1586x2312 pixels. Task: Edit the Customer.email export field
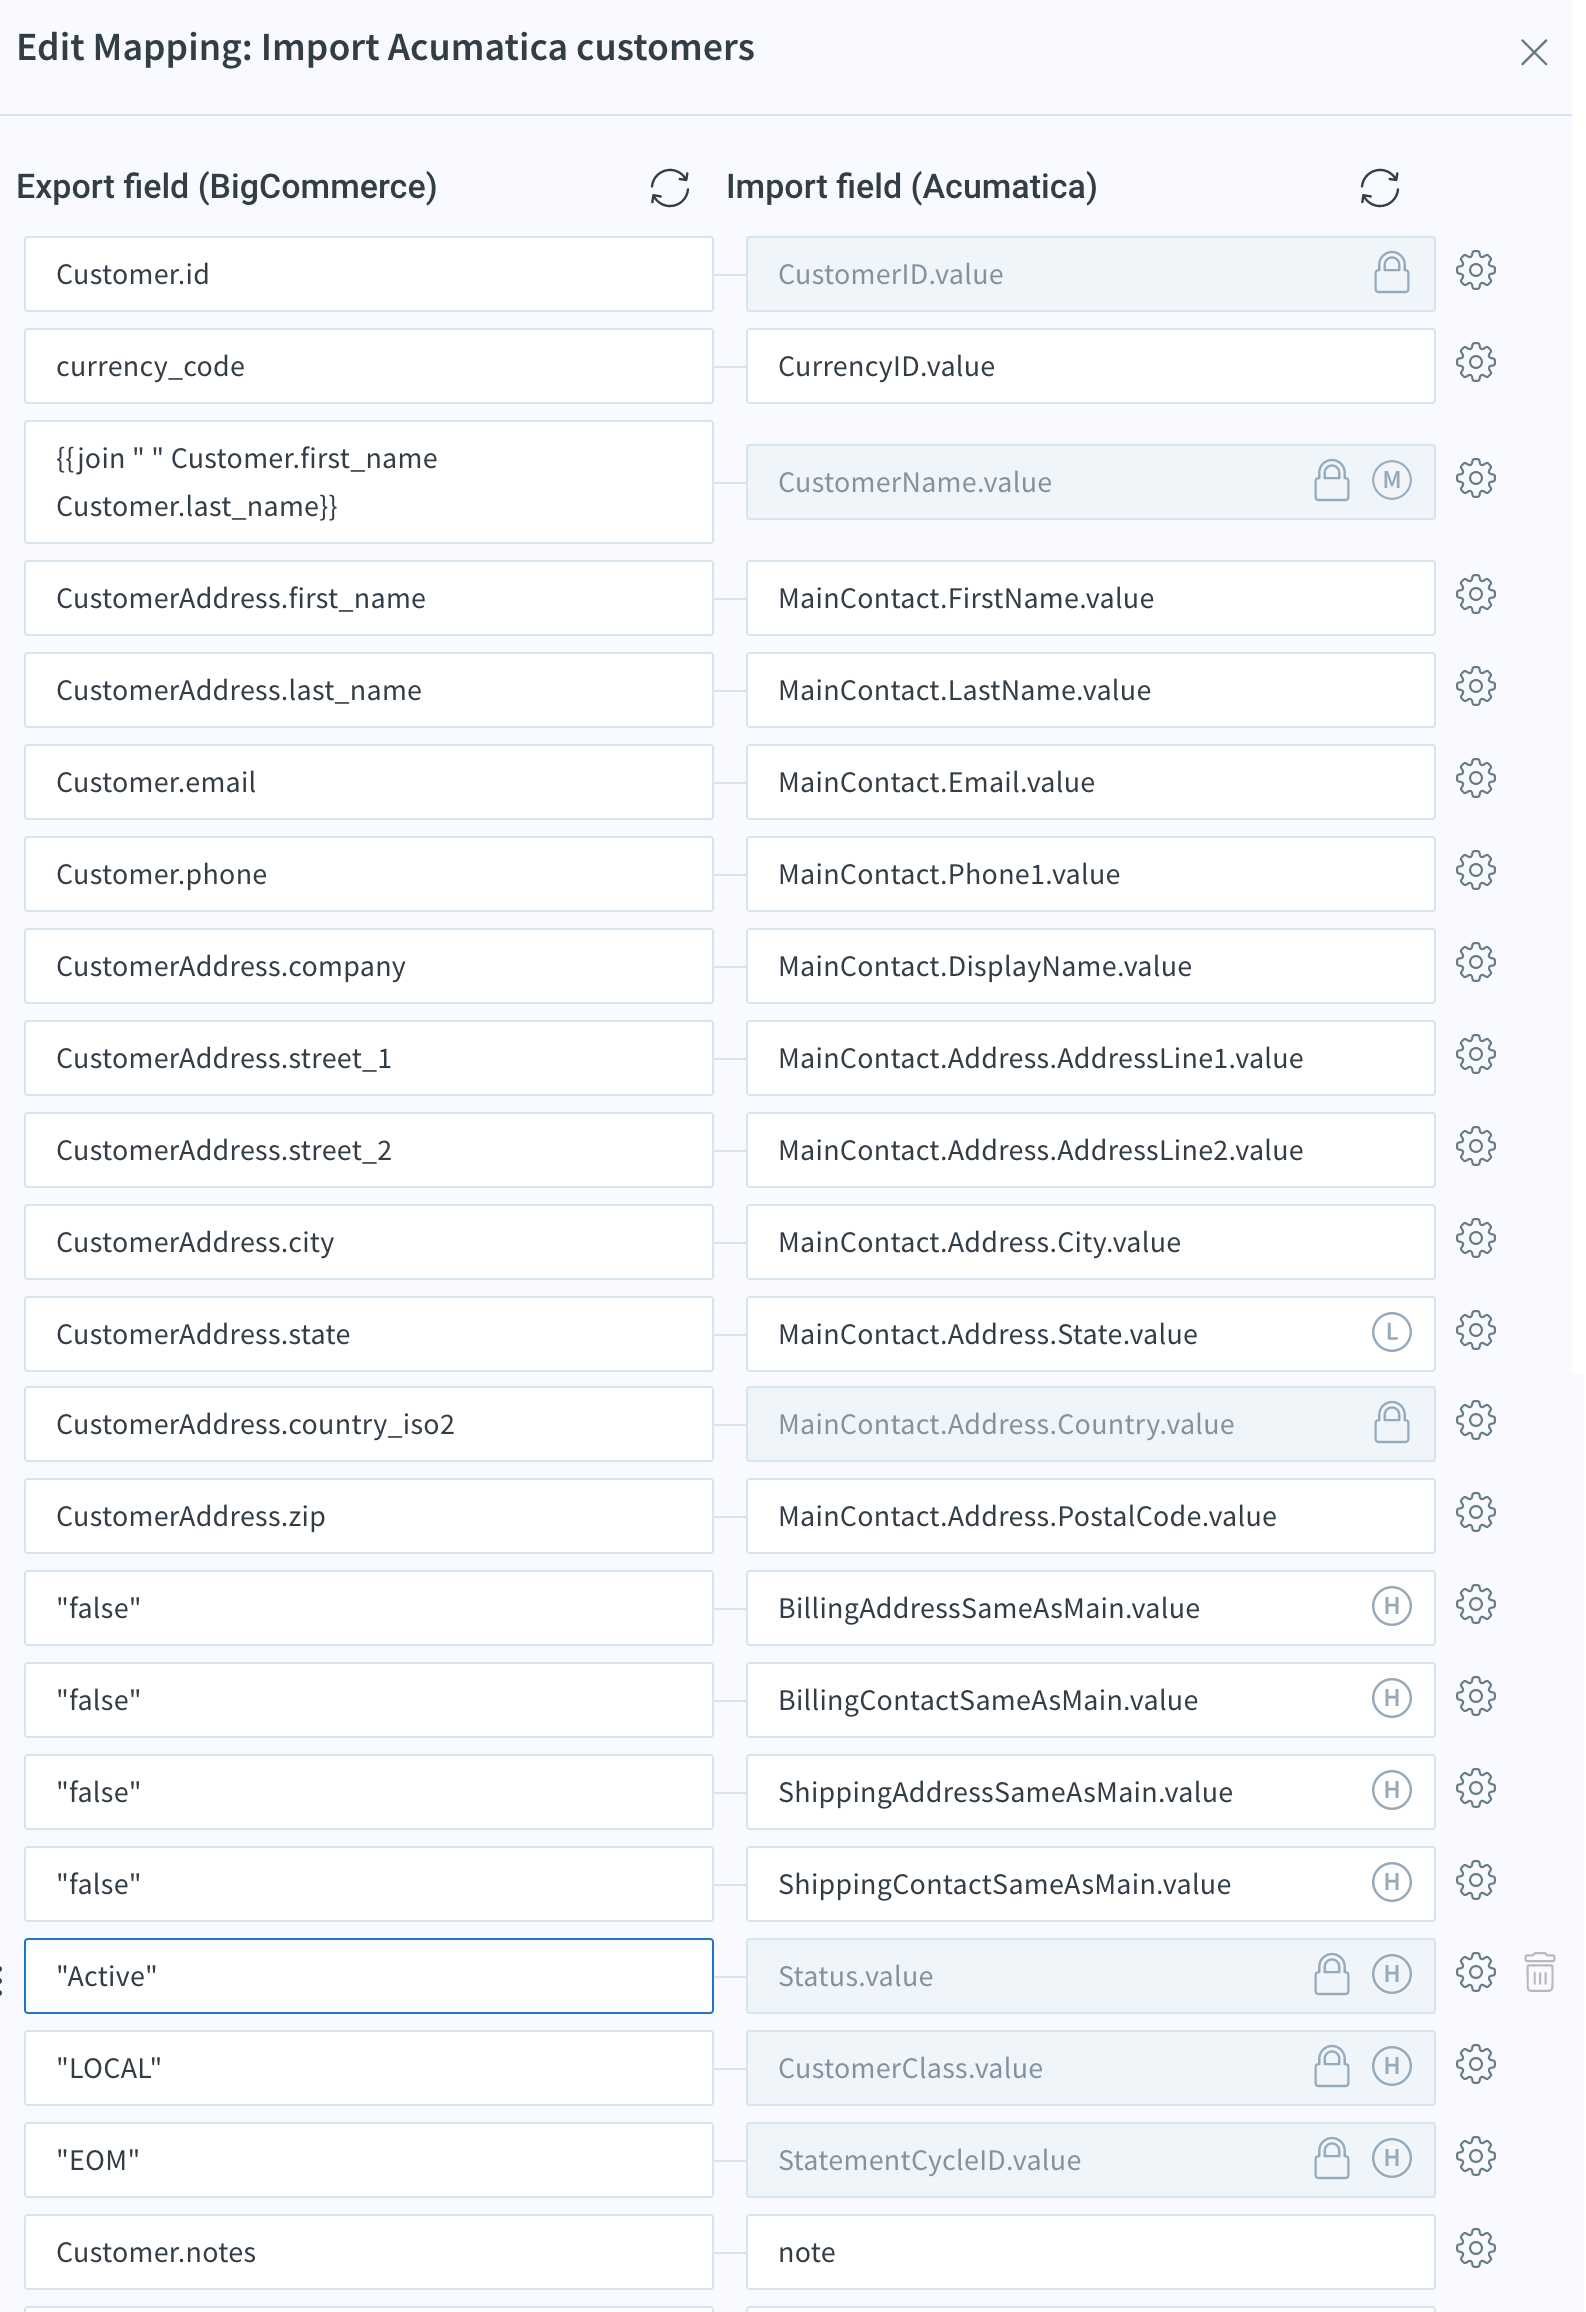click(369, 782)
